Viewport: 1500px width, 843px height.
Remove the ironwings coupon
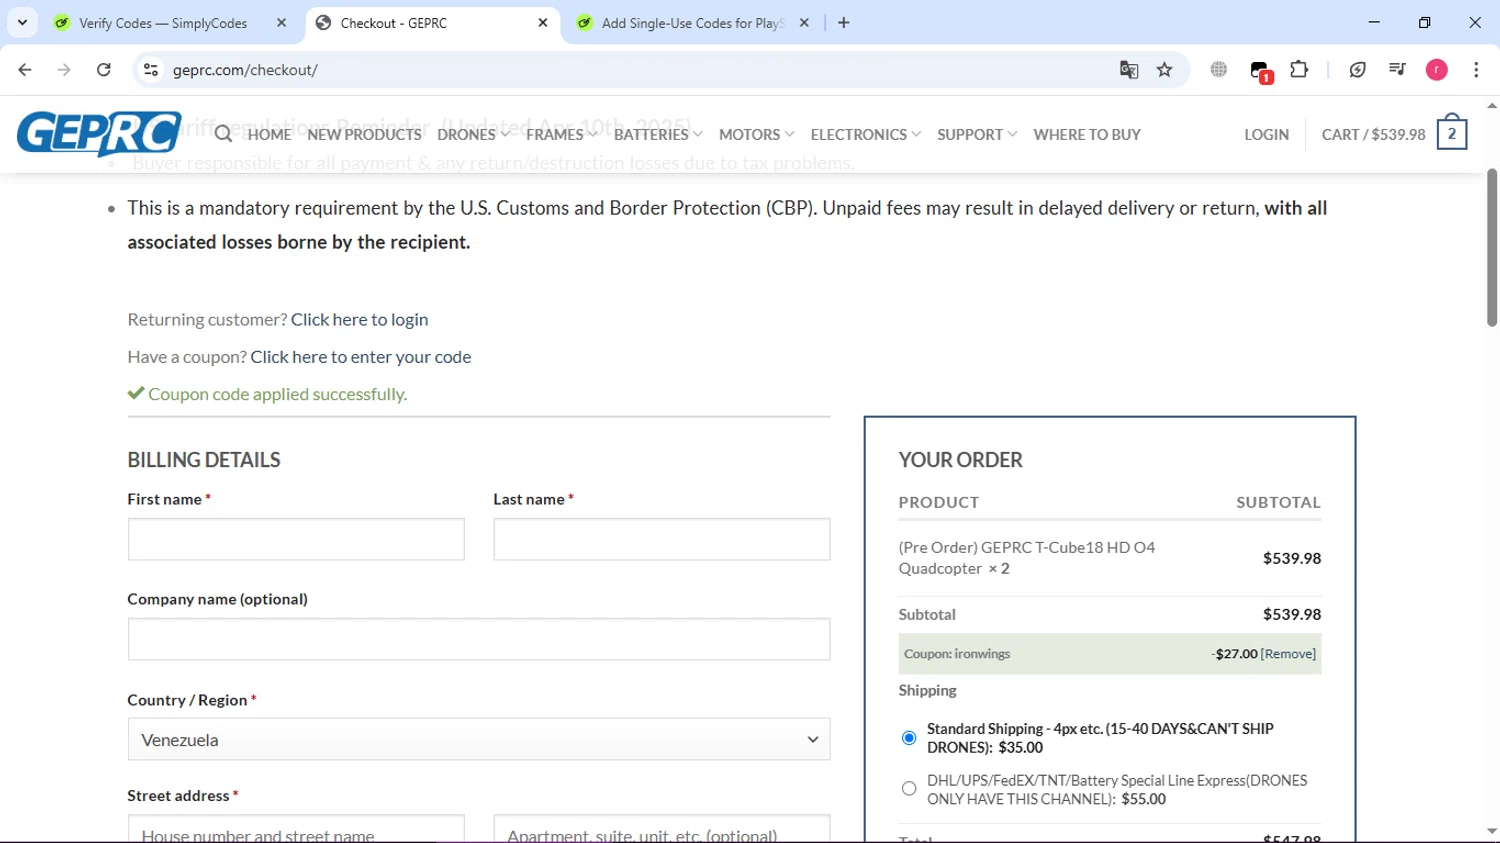coord(1288,654)
